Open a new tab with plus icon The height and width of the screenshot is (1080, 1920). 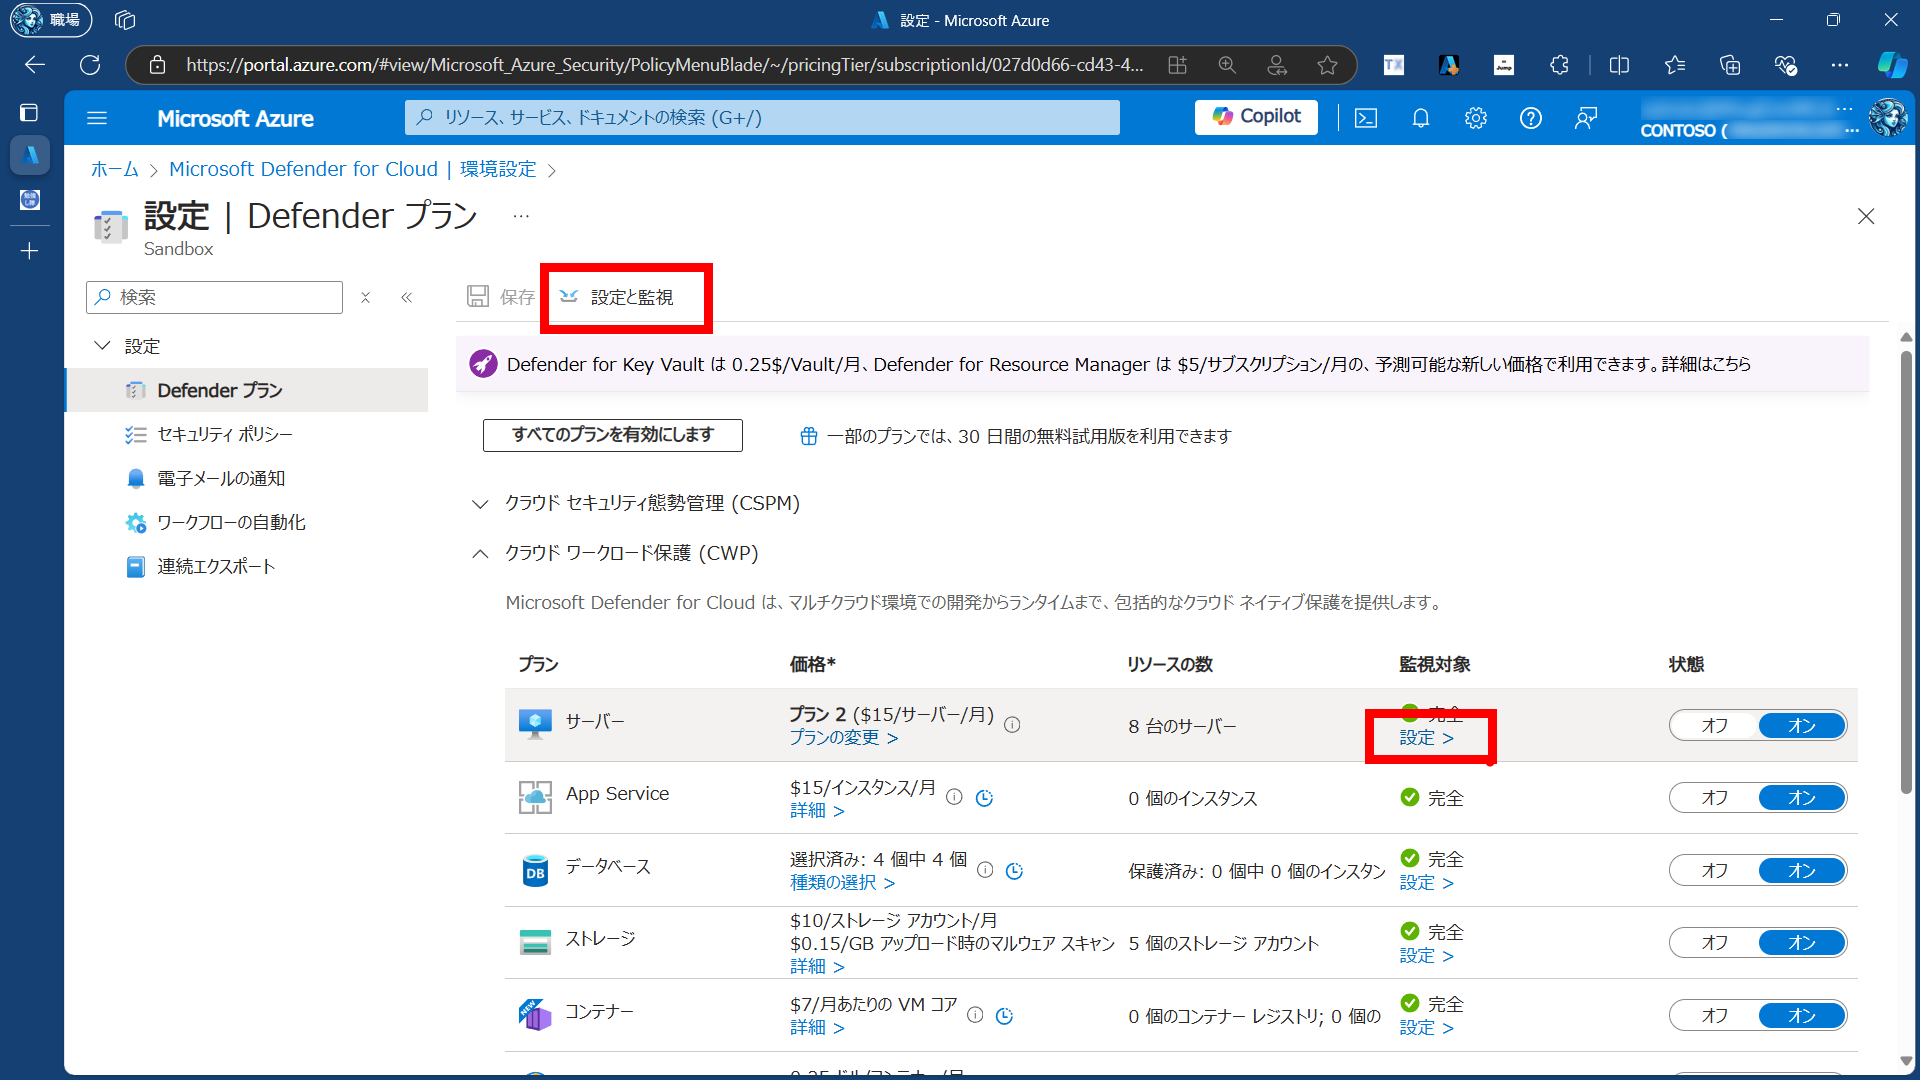tap(29, 251)
